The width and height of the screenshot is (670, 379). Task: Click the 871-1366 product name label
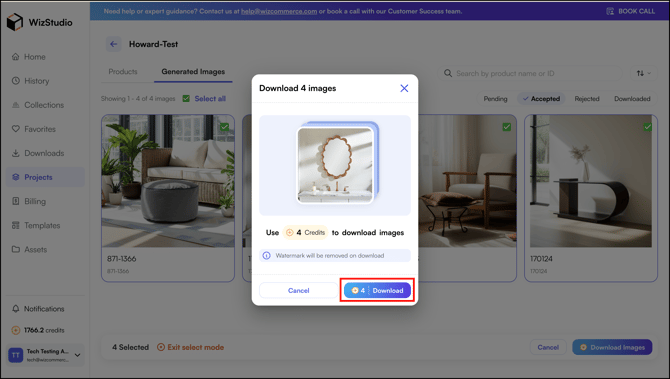pos(122,259)
